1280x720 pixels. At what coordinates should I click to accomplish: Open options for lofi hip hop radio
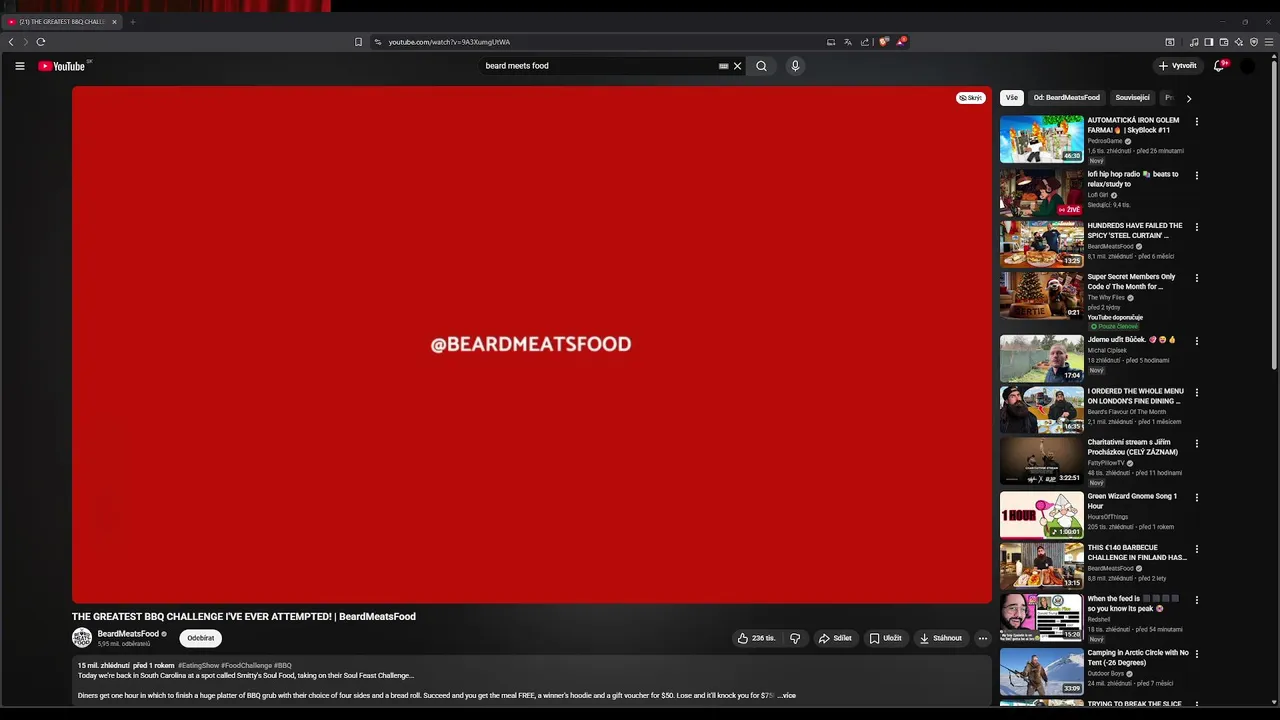coord(1197,176)
